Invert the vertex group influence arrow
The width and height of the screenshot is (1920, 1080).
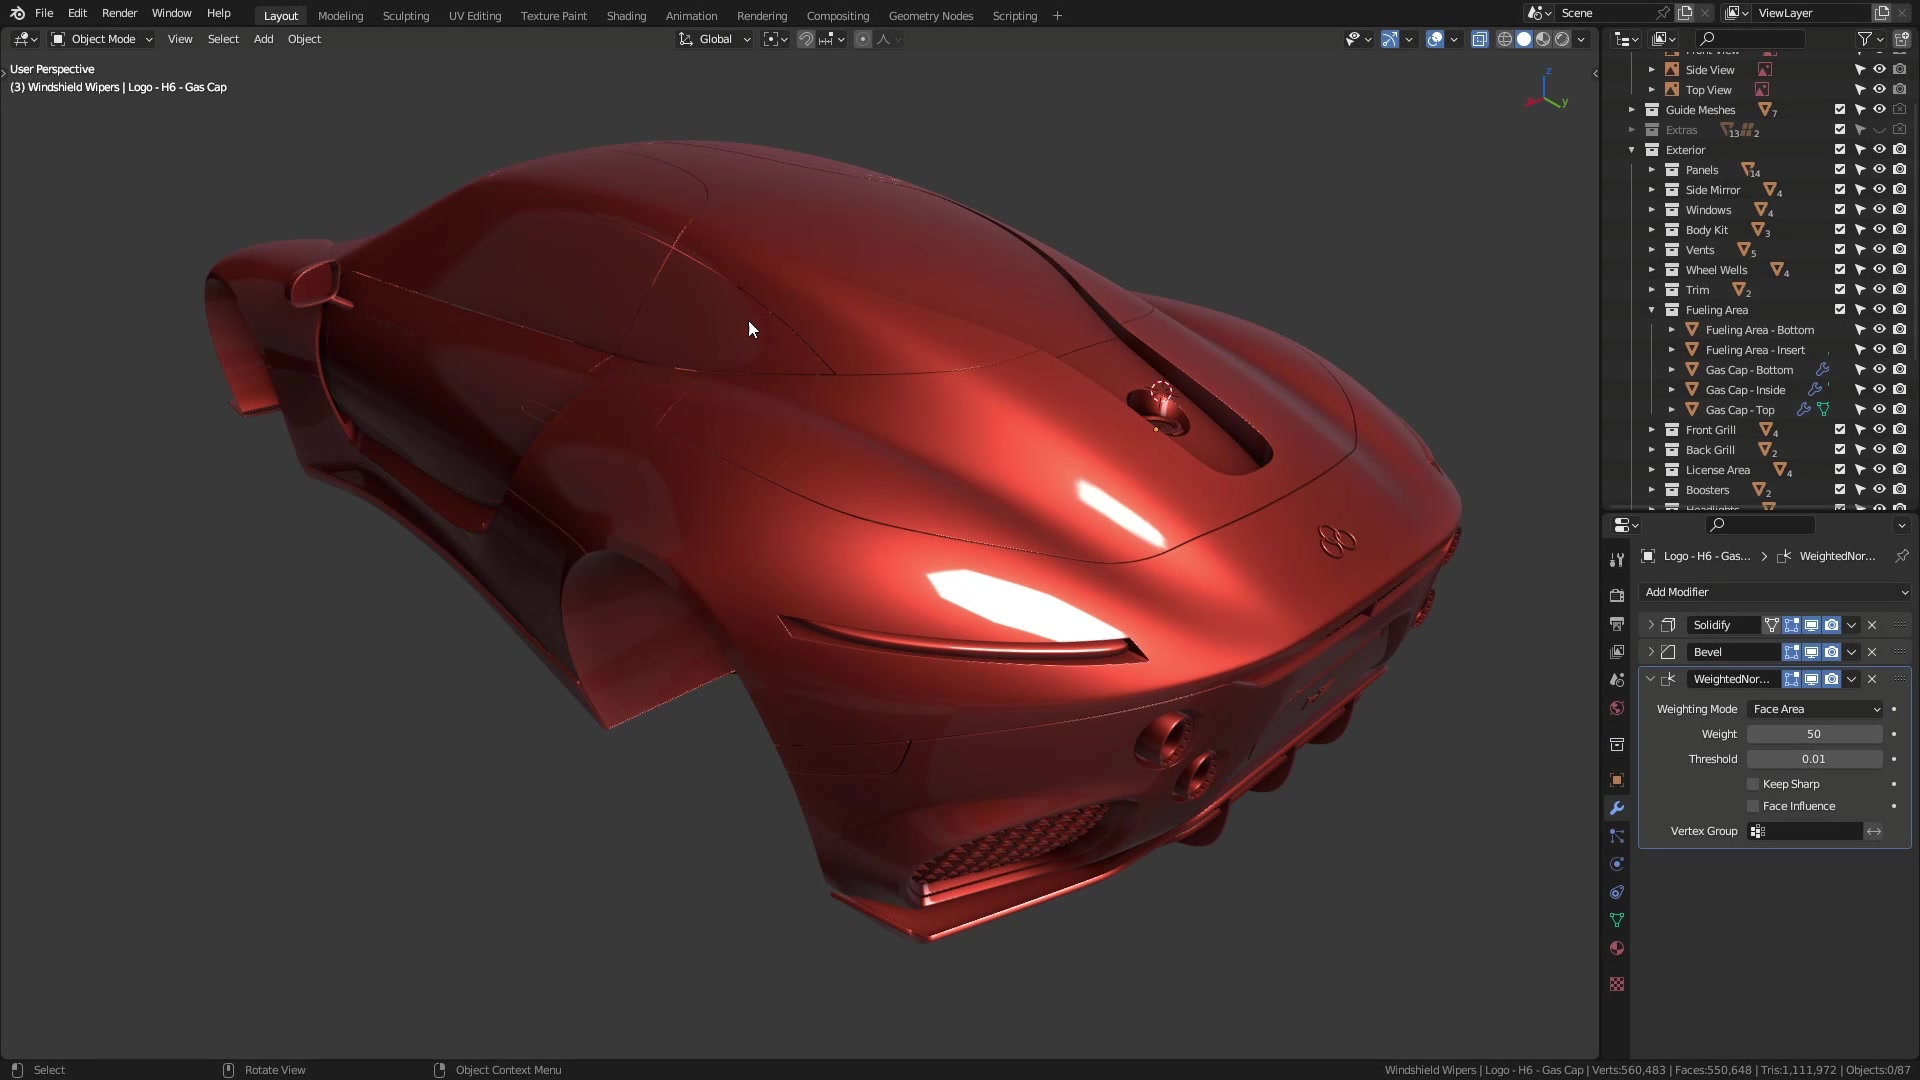click(x=1874, y=832)
